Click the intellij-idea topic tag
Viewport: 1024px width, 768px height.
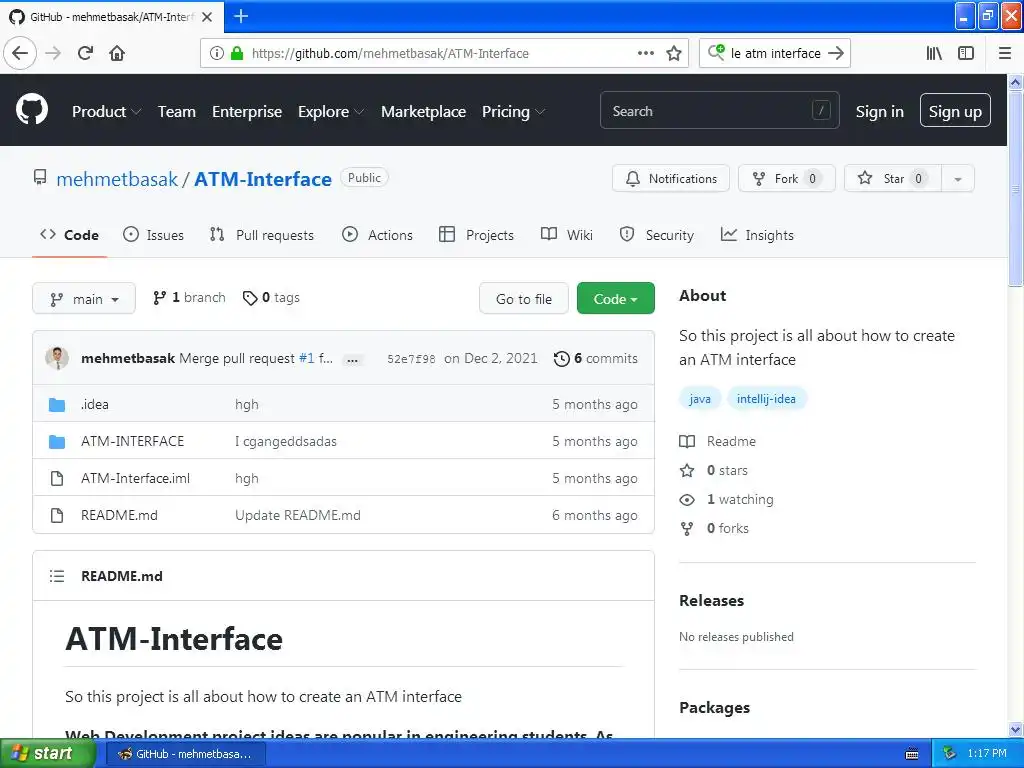coord(766,399)
